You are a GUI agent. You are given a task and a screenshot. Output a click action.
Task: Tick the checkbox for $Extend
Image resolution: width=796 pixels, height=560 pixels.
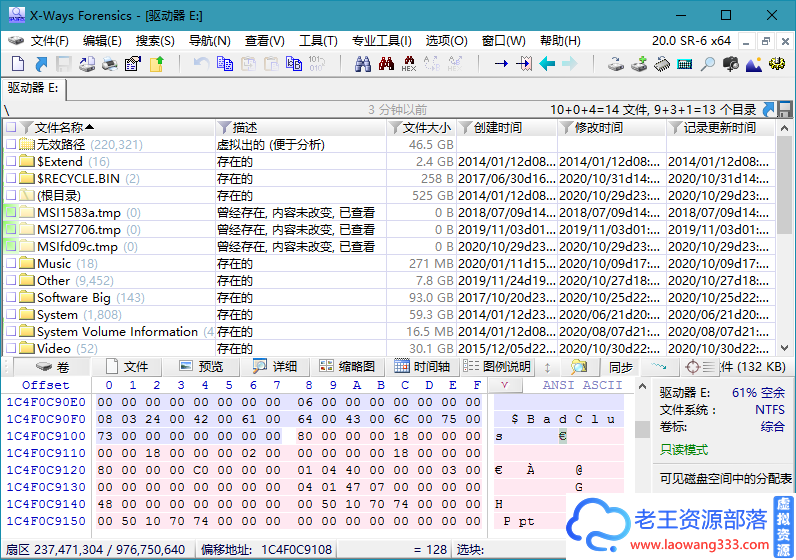tap(11, 161)
